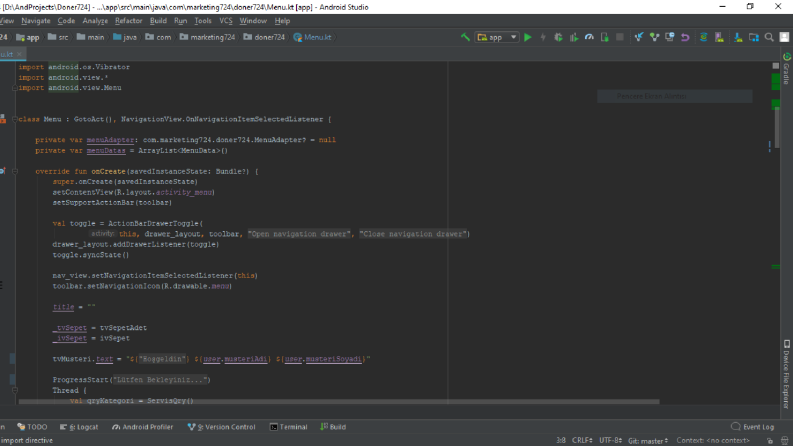Run Make Project with the hammer icon

(x=465, y=37)
